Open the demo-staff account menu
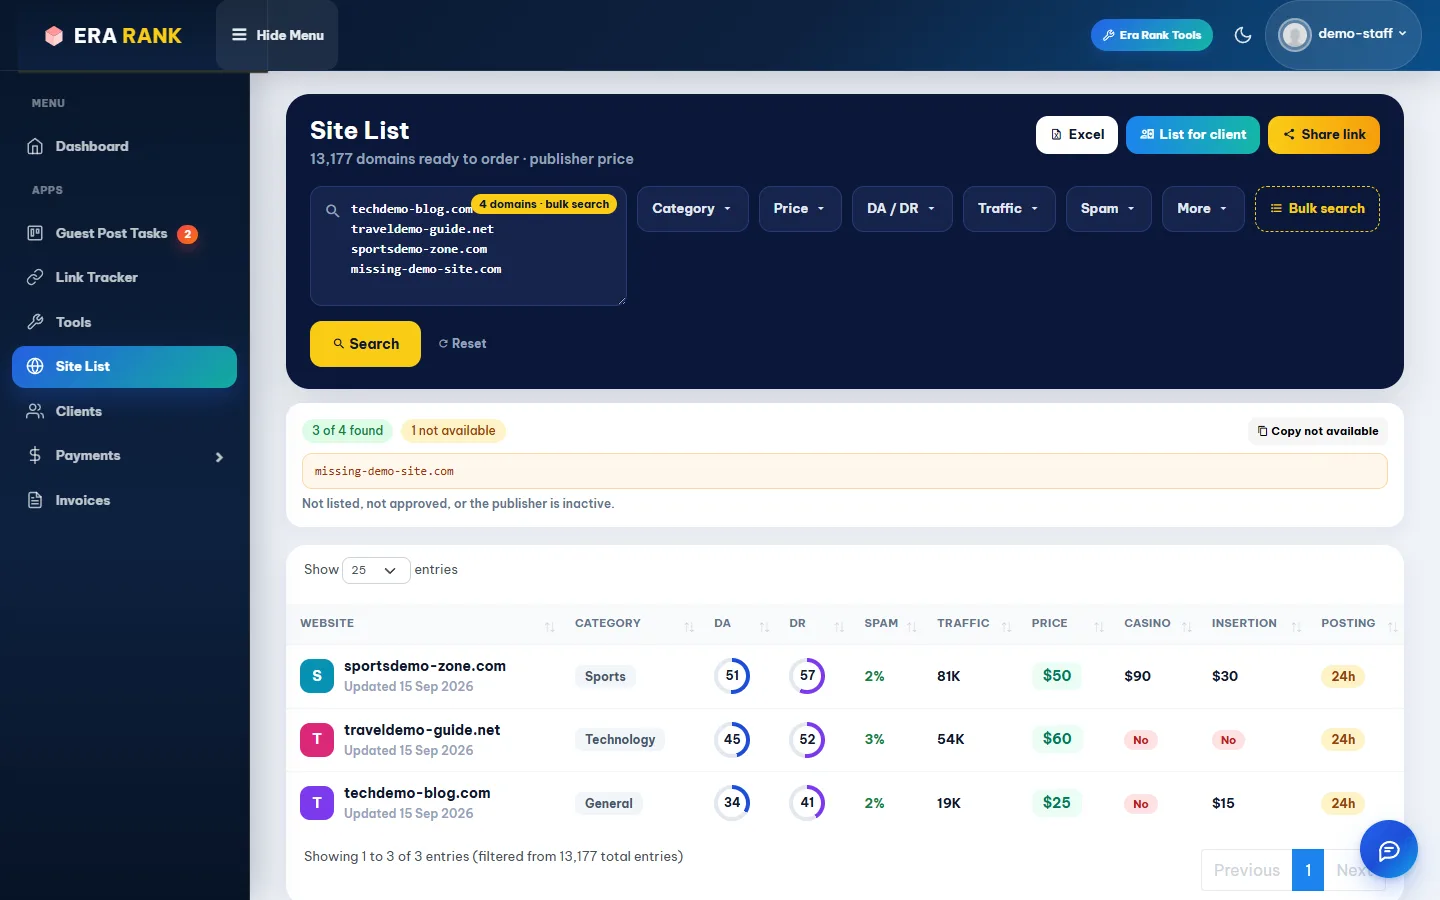The width and height of the screenshot is (1440, 900). [x=1343, y=35]
